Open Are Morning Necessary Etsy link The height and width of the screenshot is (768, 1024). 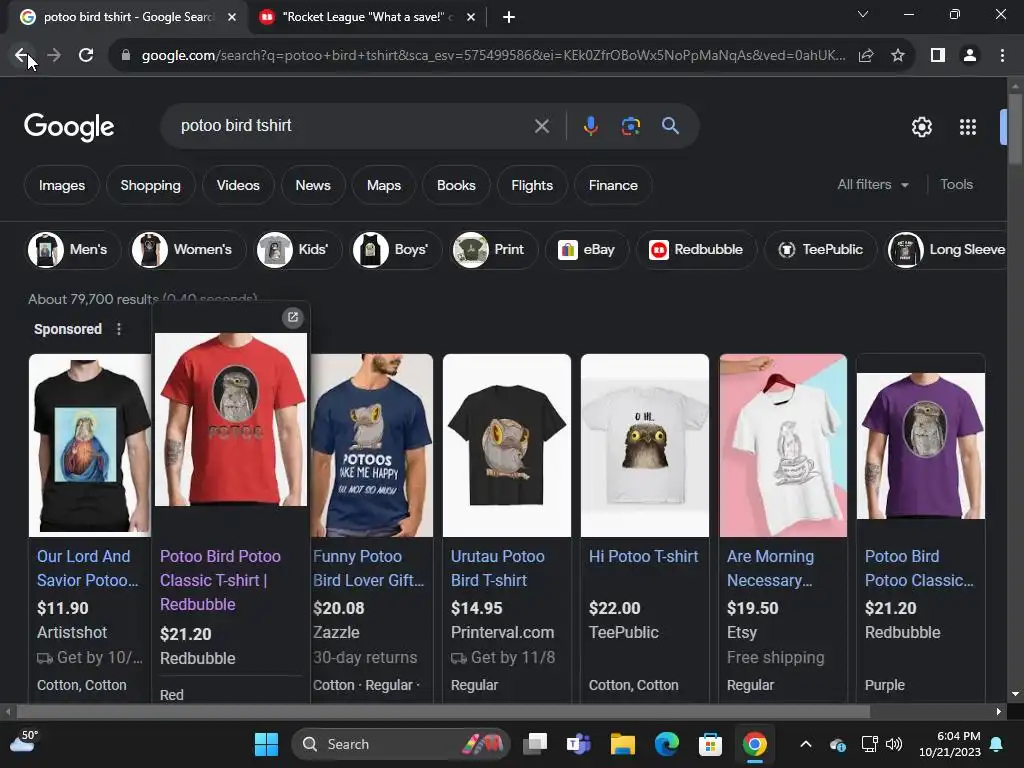coord(771,568)
